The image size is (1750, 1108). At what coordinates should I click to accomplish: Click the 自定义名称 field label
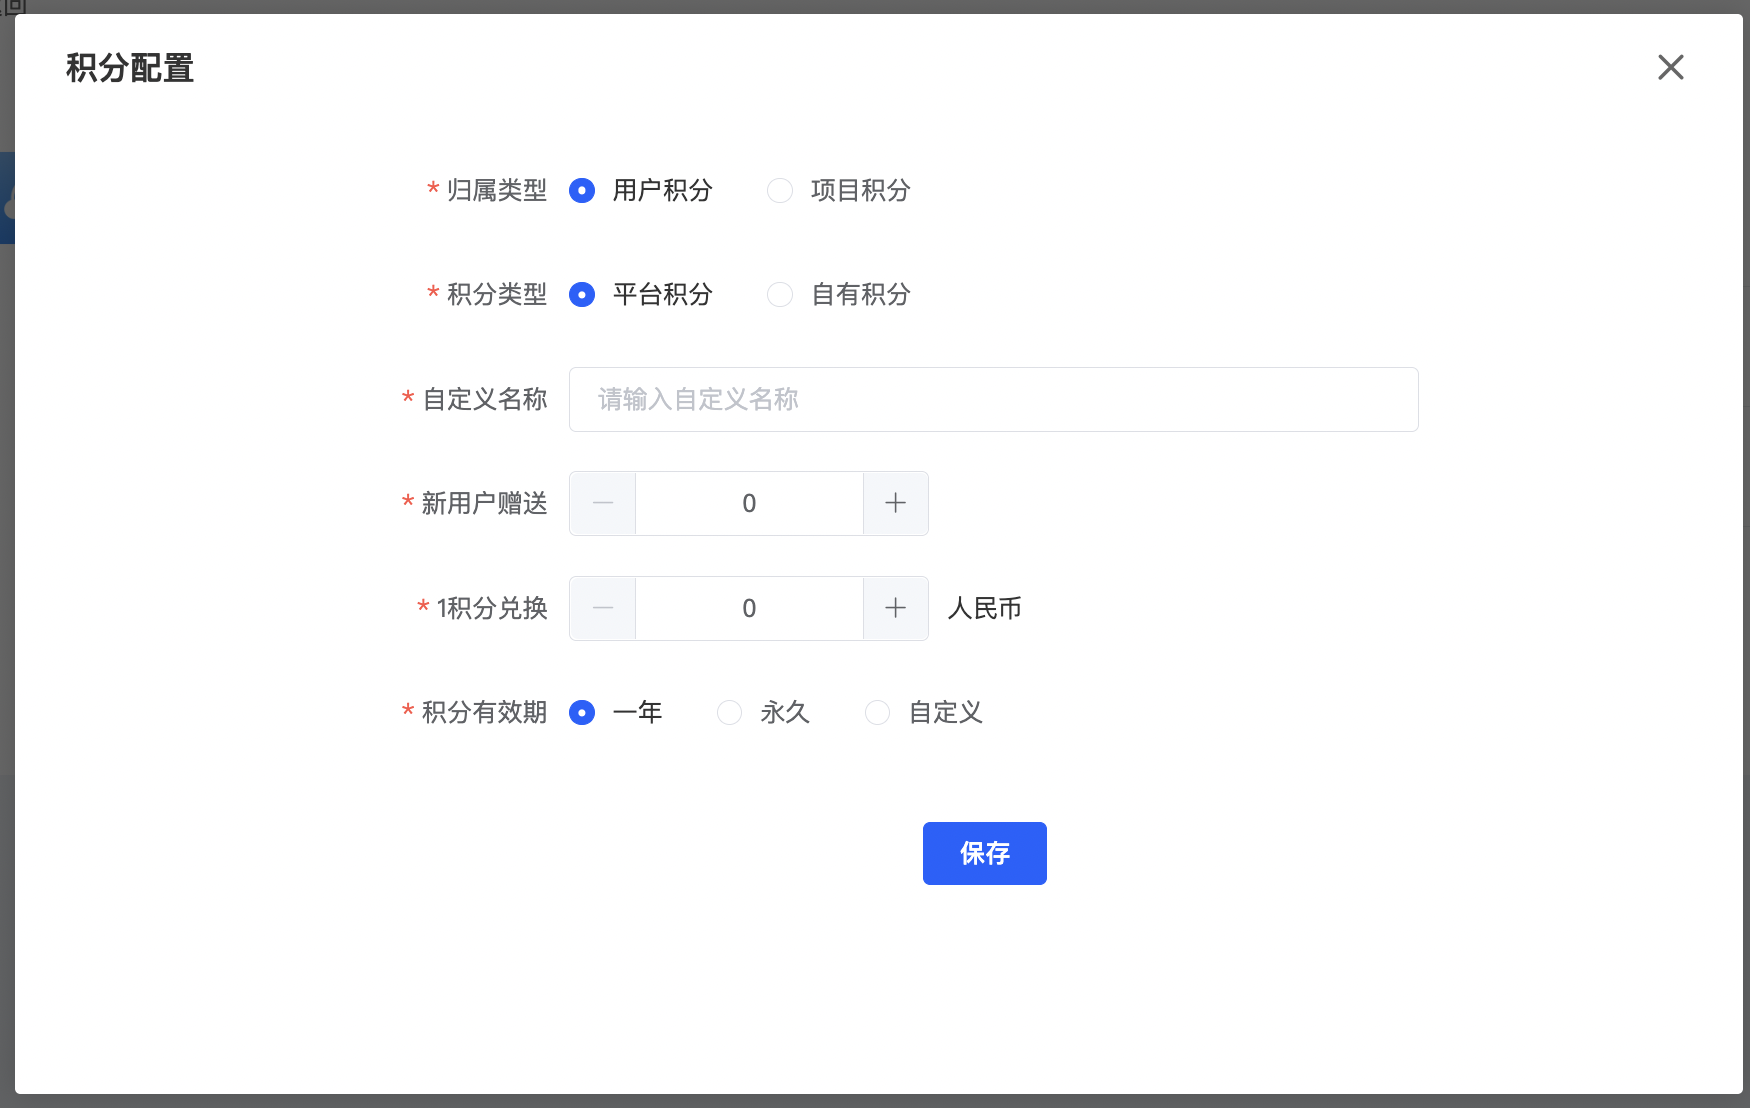484,399
